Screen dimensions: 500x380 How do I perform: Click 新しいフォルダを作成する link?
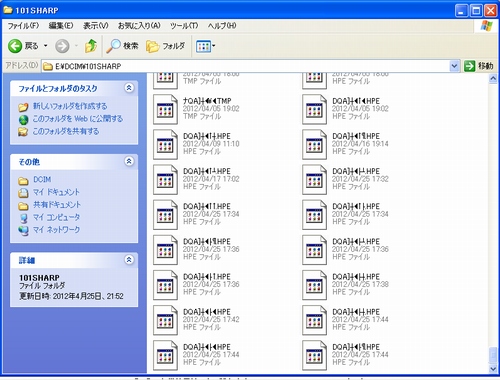[70, 106]
